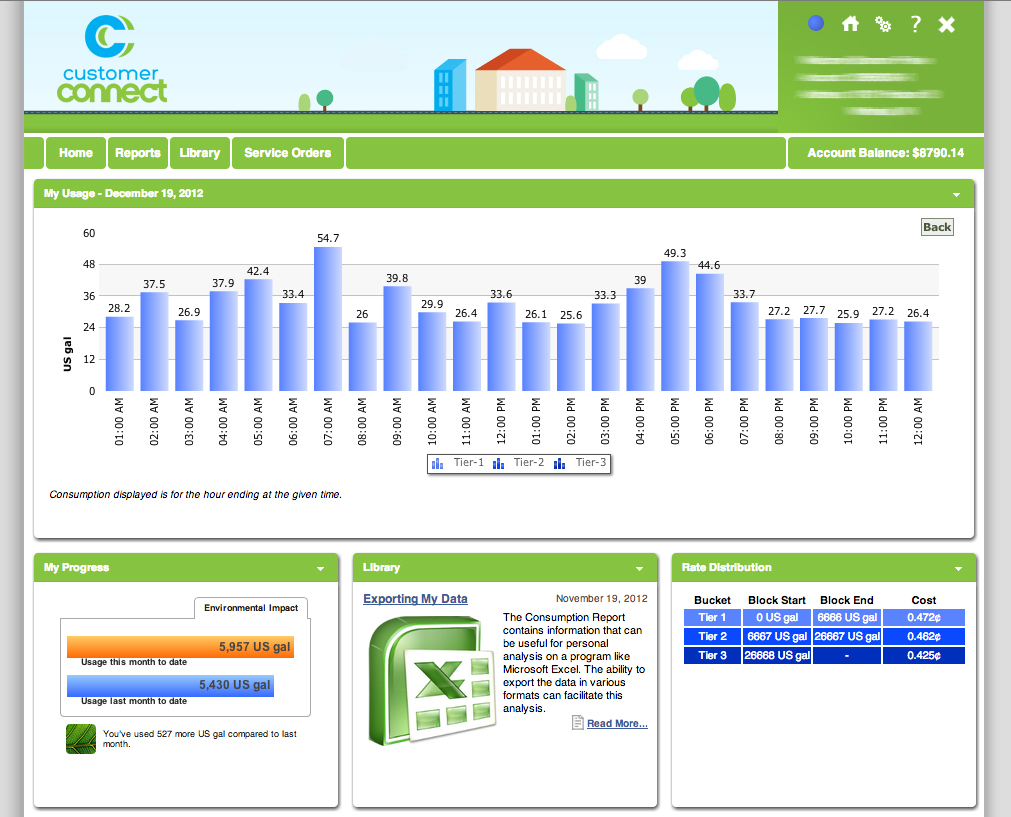Toggle Tier-2 series in chart legend
This screenshot has width=1011, height=817.
coord(519,463)
